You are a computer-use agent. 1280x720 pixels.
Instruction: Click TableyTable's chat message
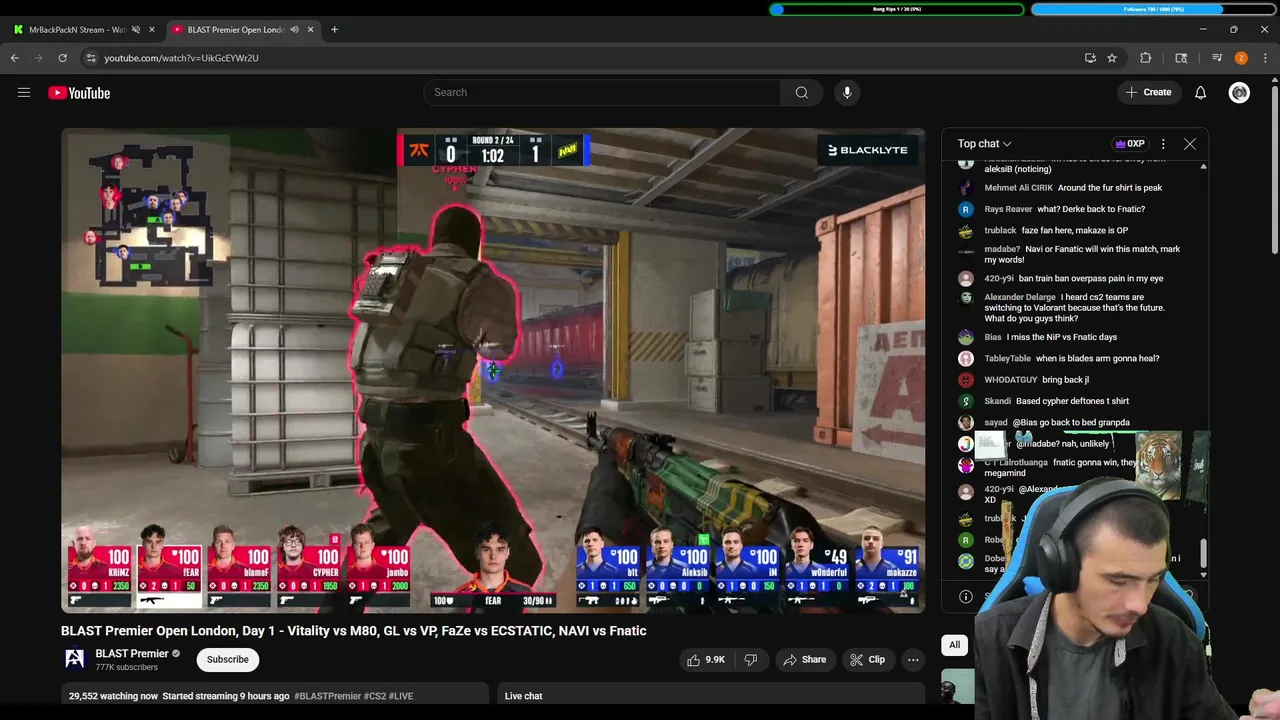pos(1097,359)
